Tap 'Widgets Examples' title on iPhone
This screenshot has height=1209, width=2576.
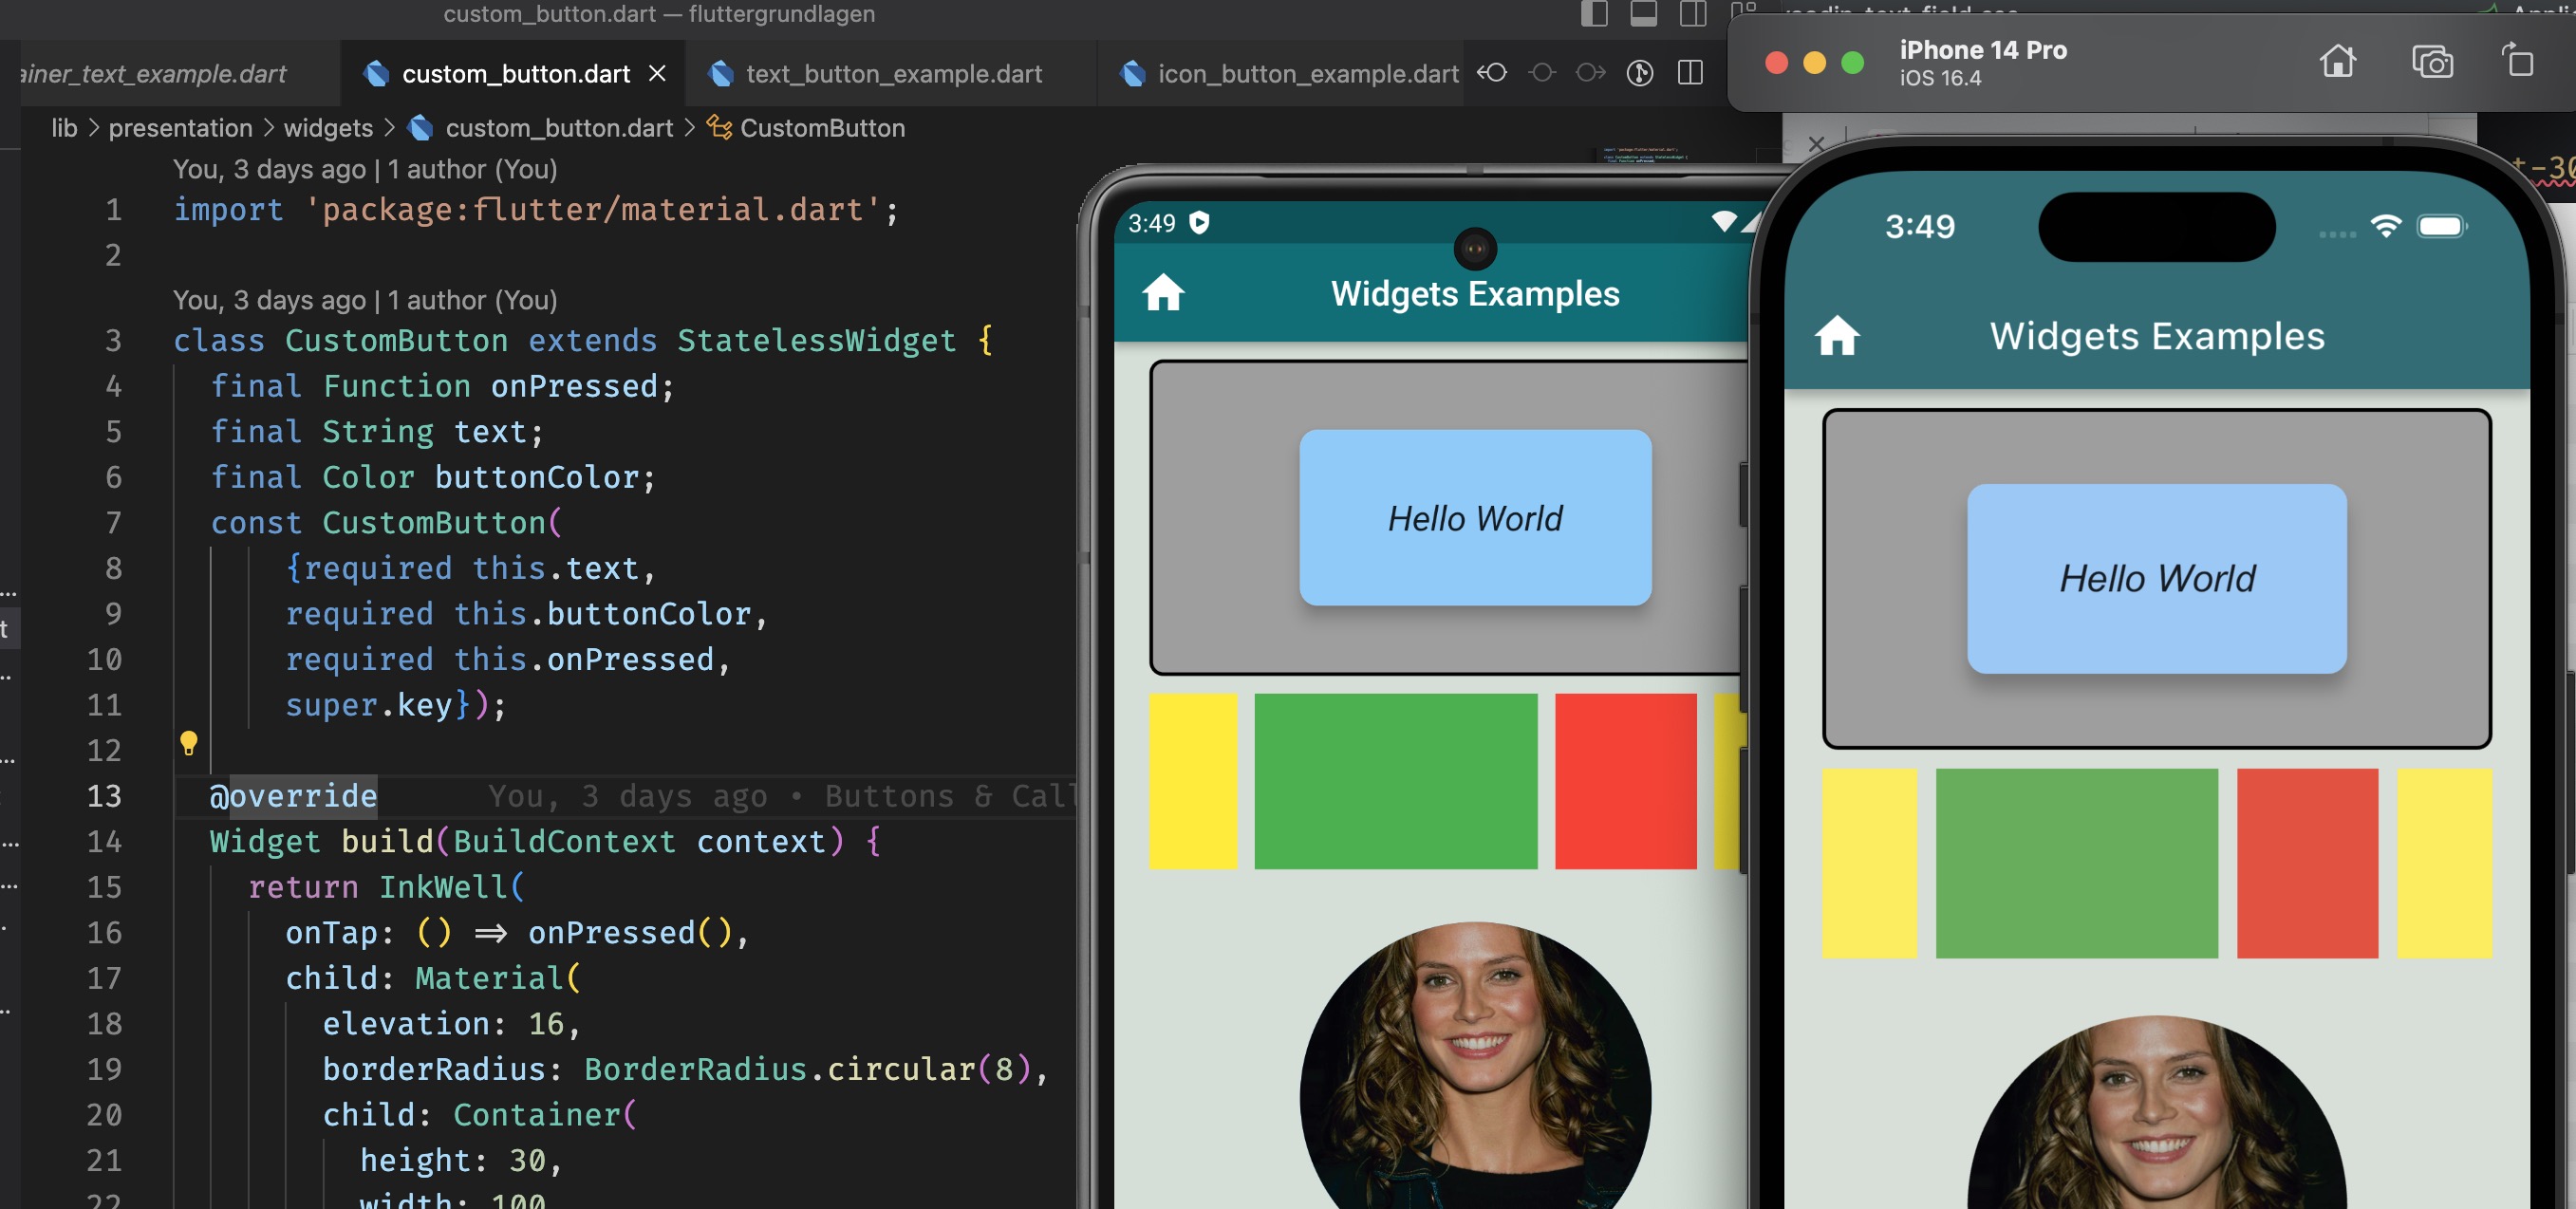point(2157,336)
